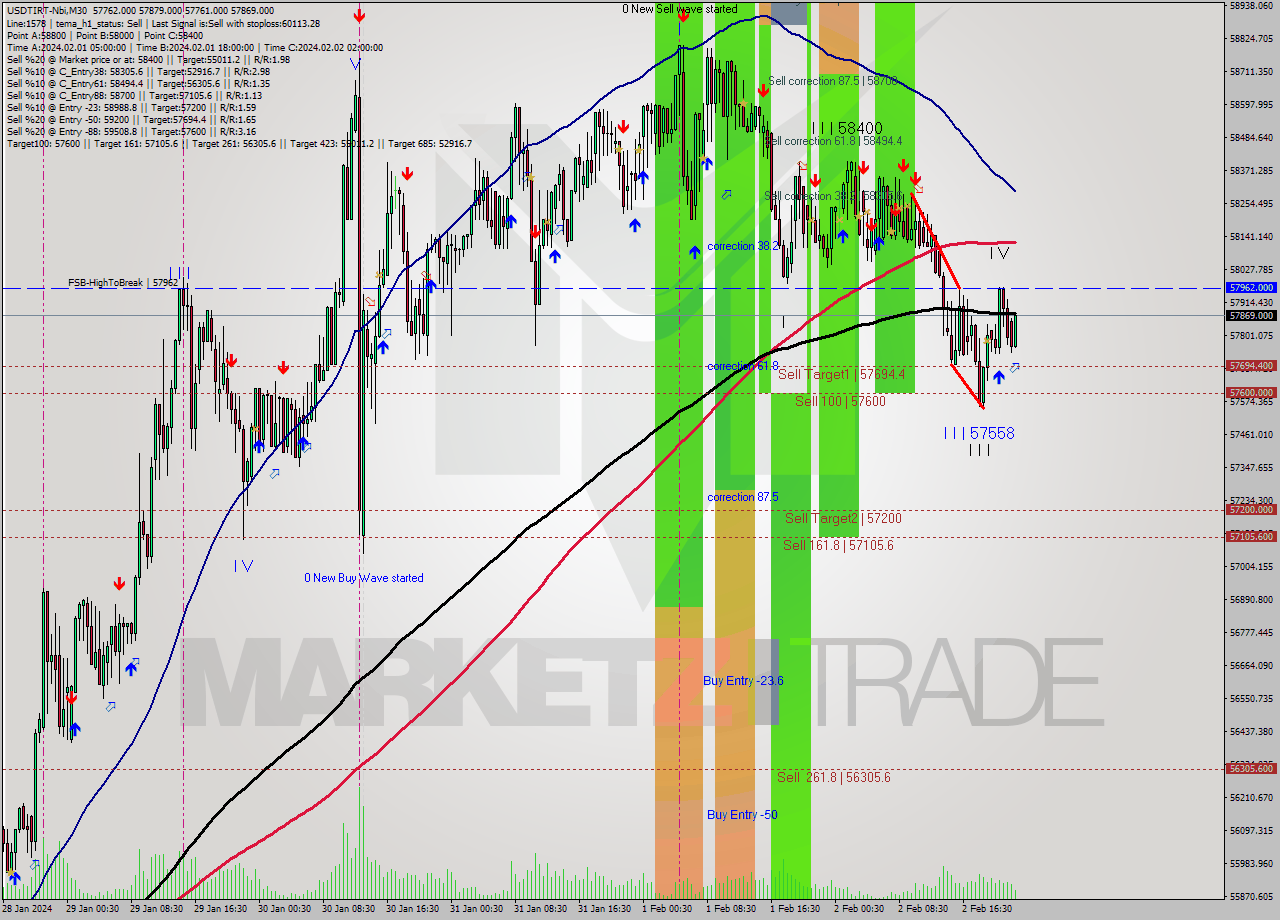1280x920 pixels.
Task: Click the '0 New Sell wave started' label
Action: (x=680, y=9)
